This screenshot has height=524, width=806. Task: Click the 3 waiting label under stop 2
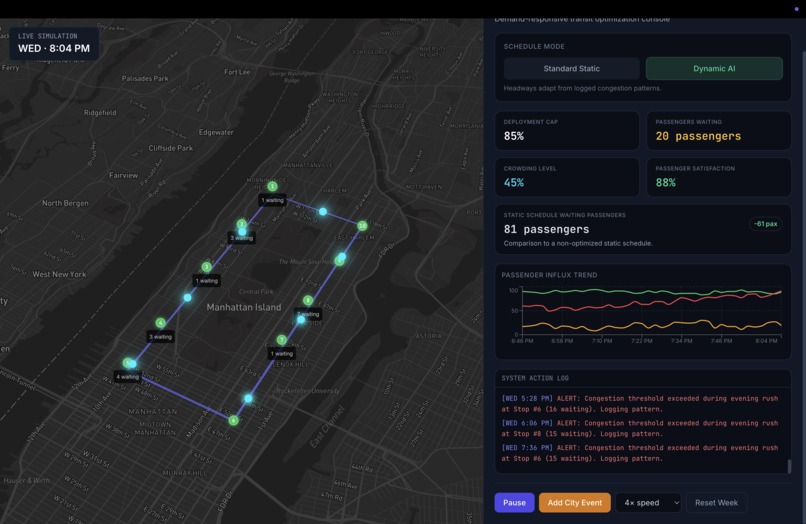(242, 238)
